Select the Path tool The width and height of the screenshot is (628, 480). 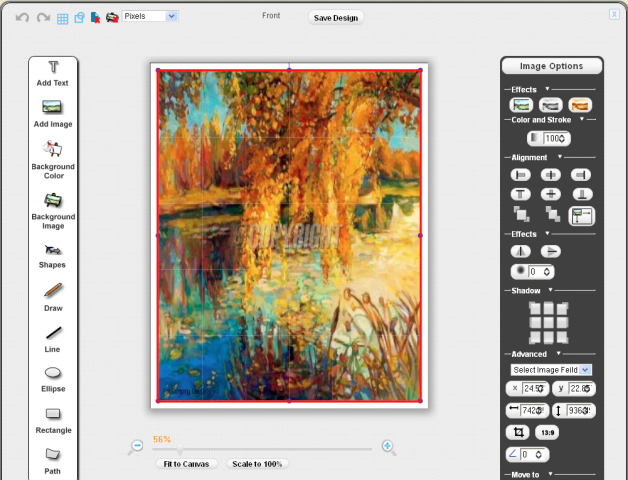pyautogui.click(x=52, y=461)
